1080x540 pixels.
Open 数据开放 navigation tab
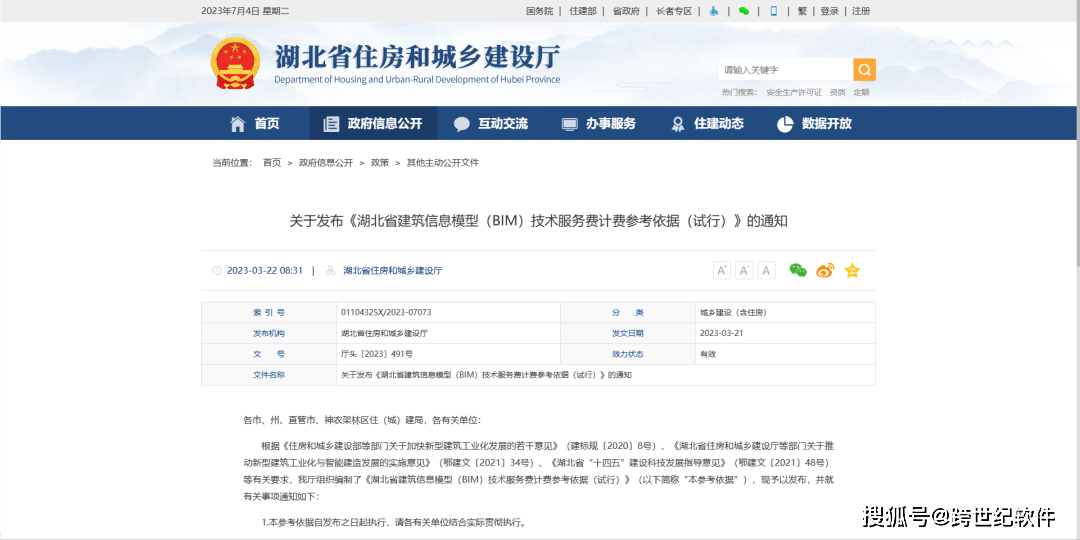[827, 124]
